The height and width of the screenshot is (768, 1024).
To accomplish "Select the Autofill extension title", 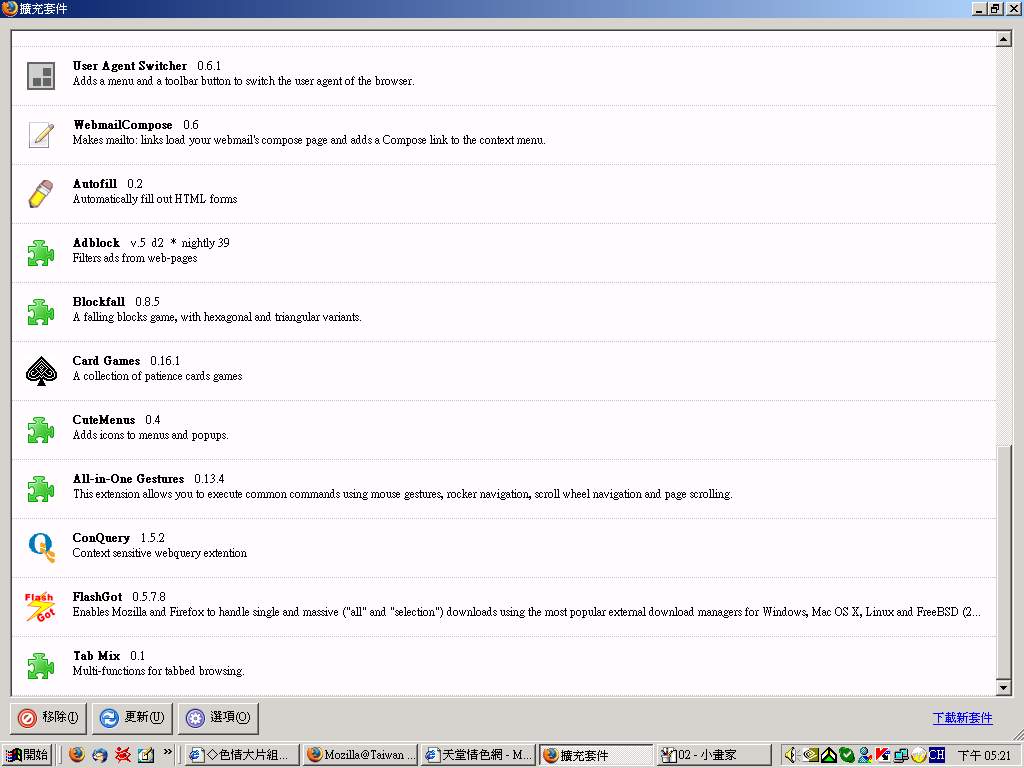I will point(95,184).
